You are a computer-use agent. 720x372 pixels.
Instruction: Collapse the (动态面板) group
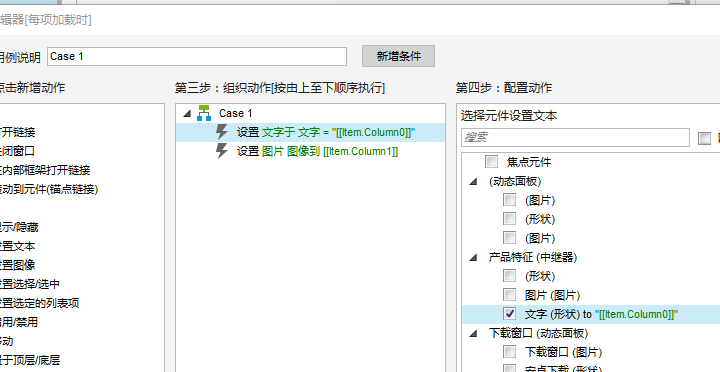coord(473,182)
